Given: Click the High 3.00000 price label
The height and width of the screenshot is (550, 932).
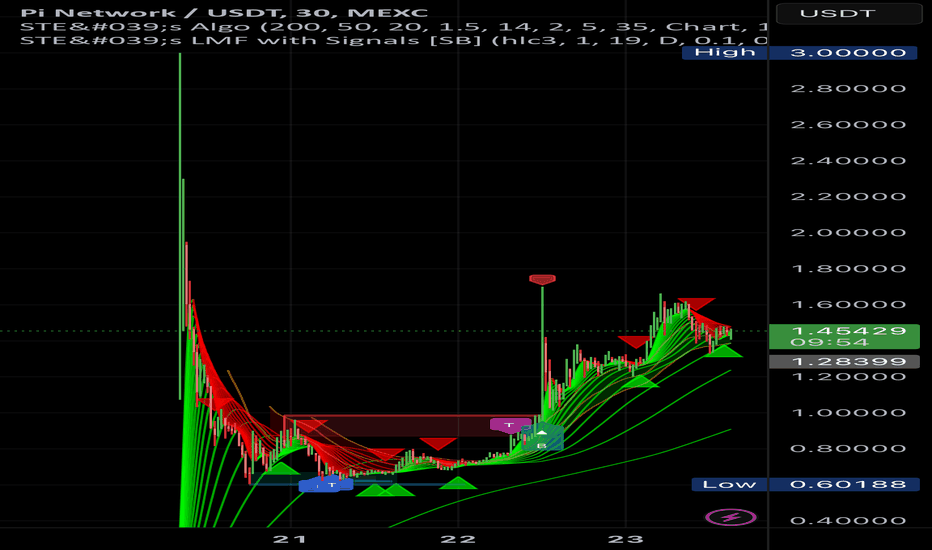Looking at the screenshot, I should [x=799, y=53].
